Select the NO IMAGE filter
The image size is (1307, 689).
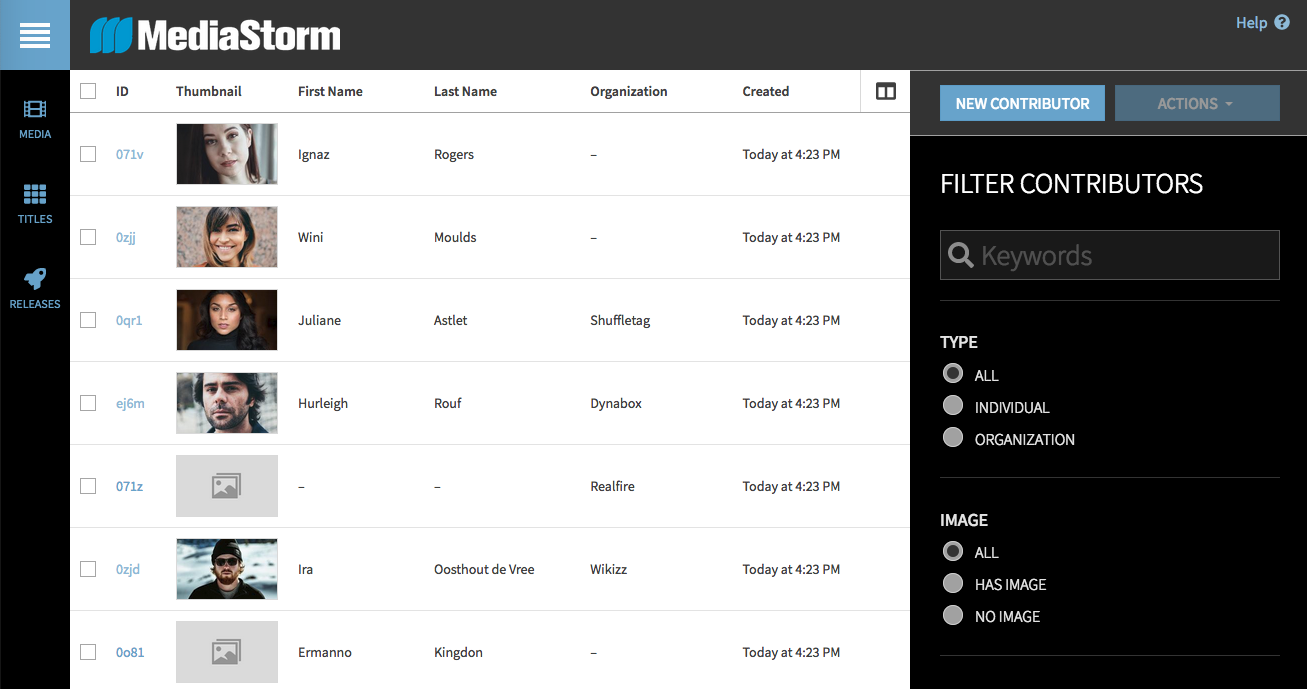(x=953, y=615)
